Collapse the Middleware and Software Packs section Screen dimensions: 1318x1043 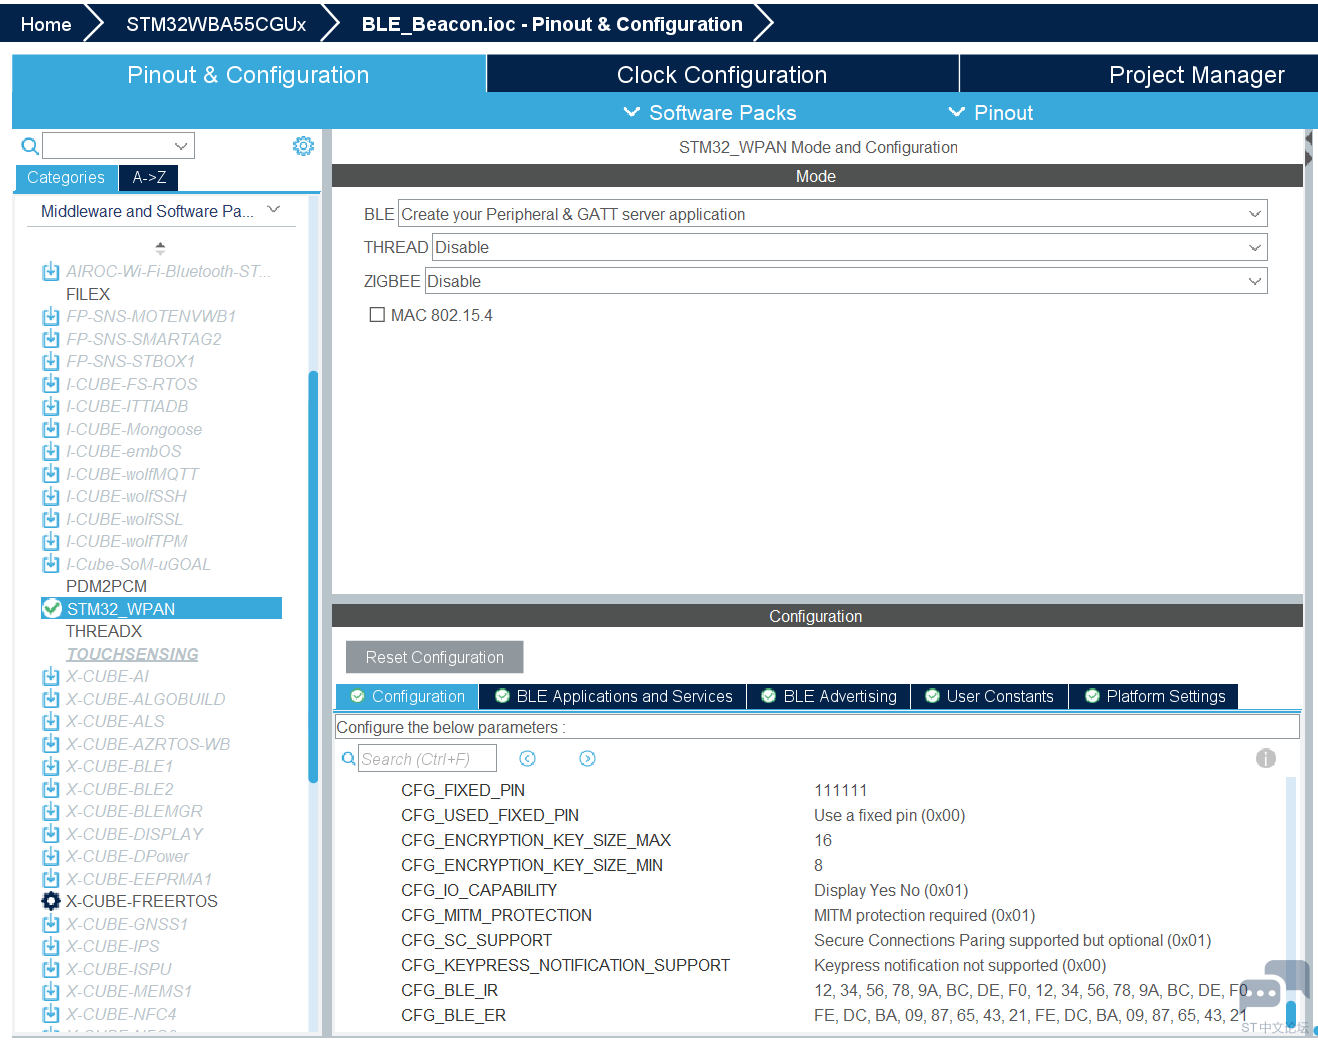(274, 210)
